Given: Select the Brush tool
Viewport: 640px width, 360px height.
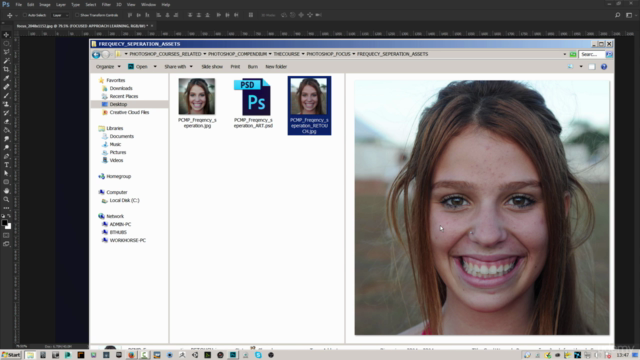Looking at the screenshot, I should pos(6,96).
